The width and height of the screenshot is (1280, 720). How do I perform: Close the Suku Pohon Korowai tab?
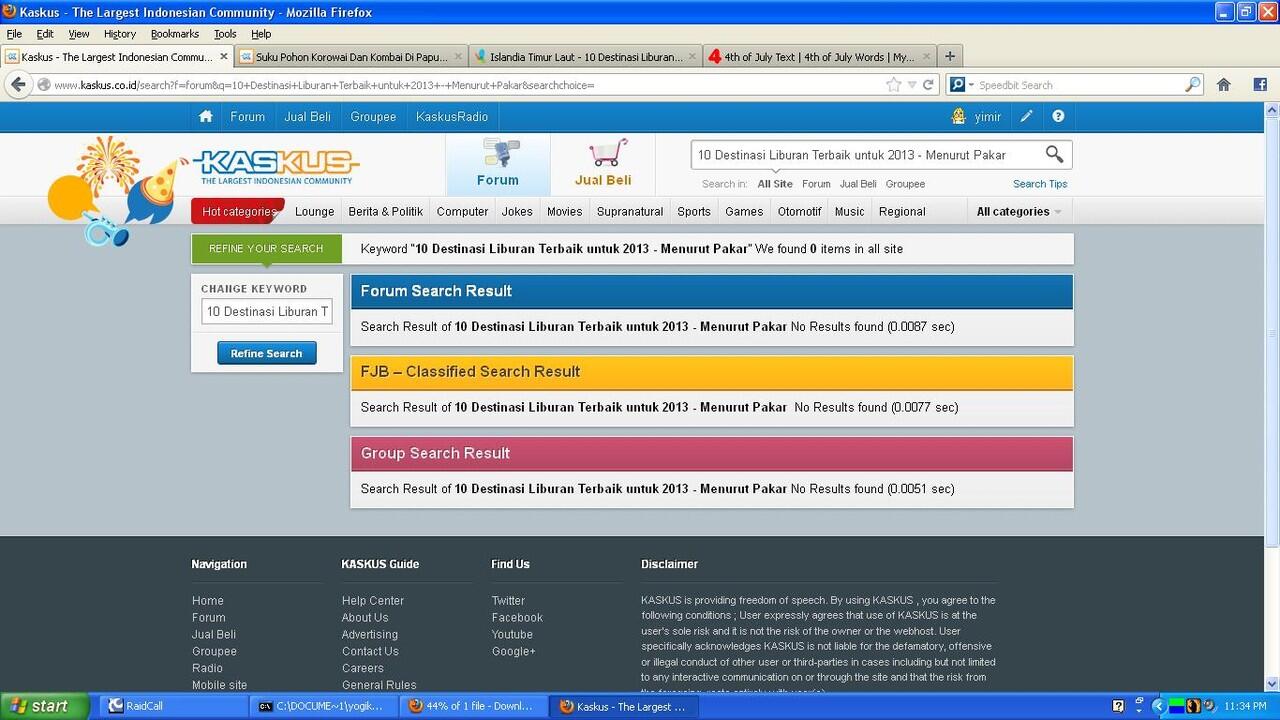(x=459, y=57)
